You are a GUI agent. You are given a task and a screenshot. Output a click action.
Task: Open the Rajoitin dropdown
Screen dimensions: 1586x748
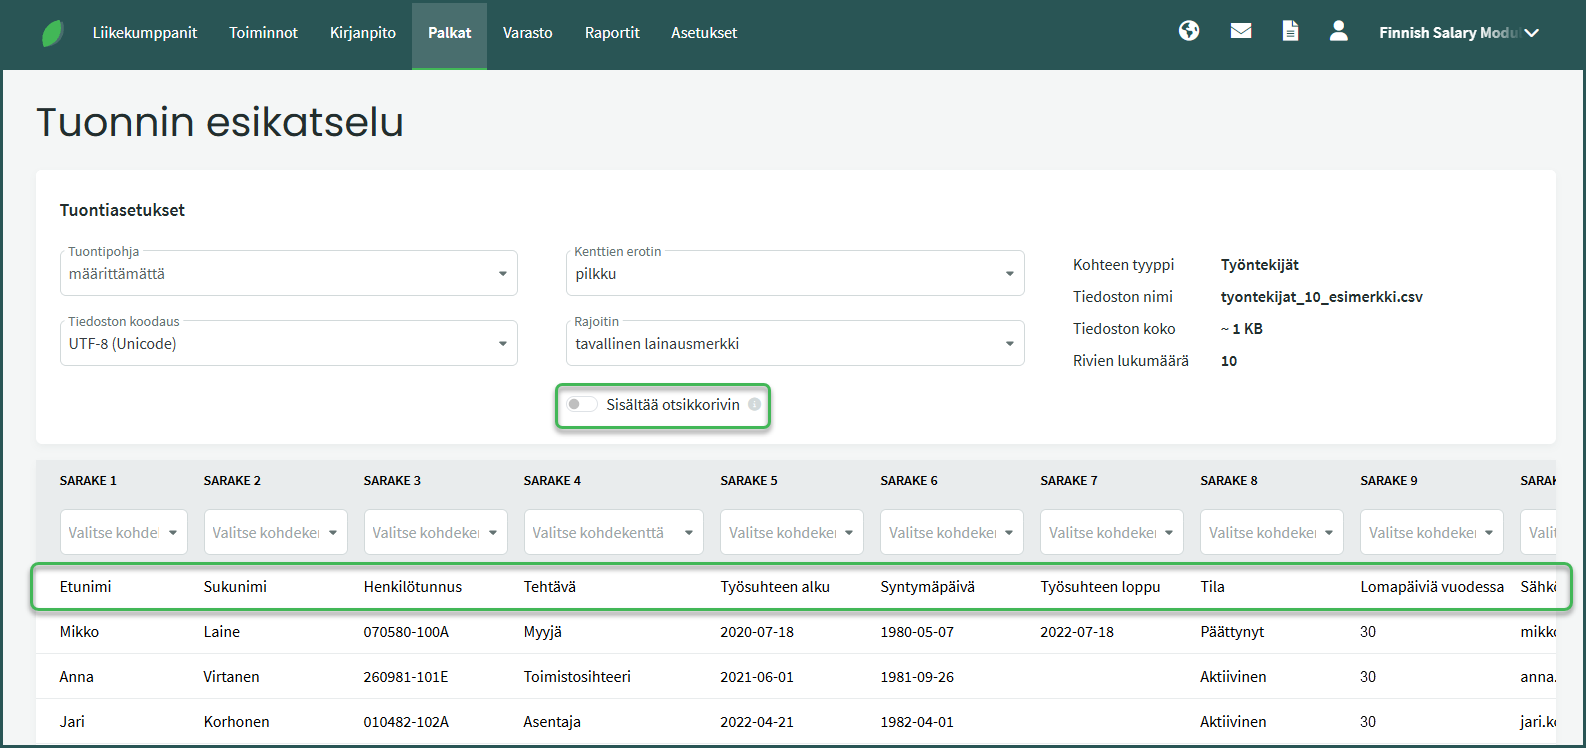tap(794, 343)
